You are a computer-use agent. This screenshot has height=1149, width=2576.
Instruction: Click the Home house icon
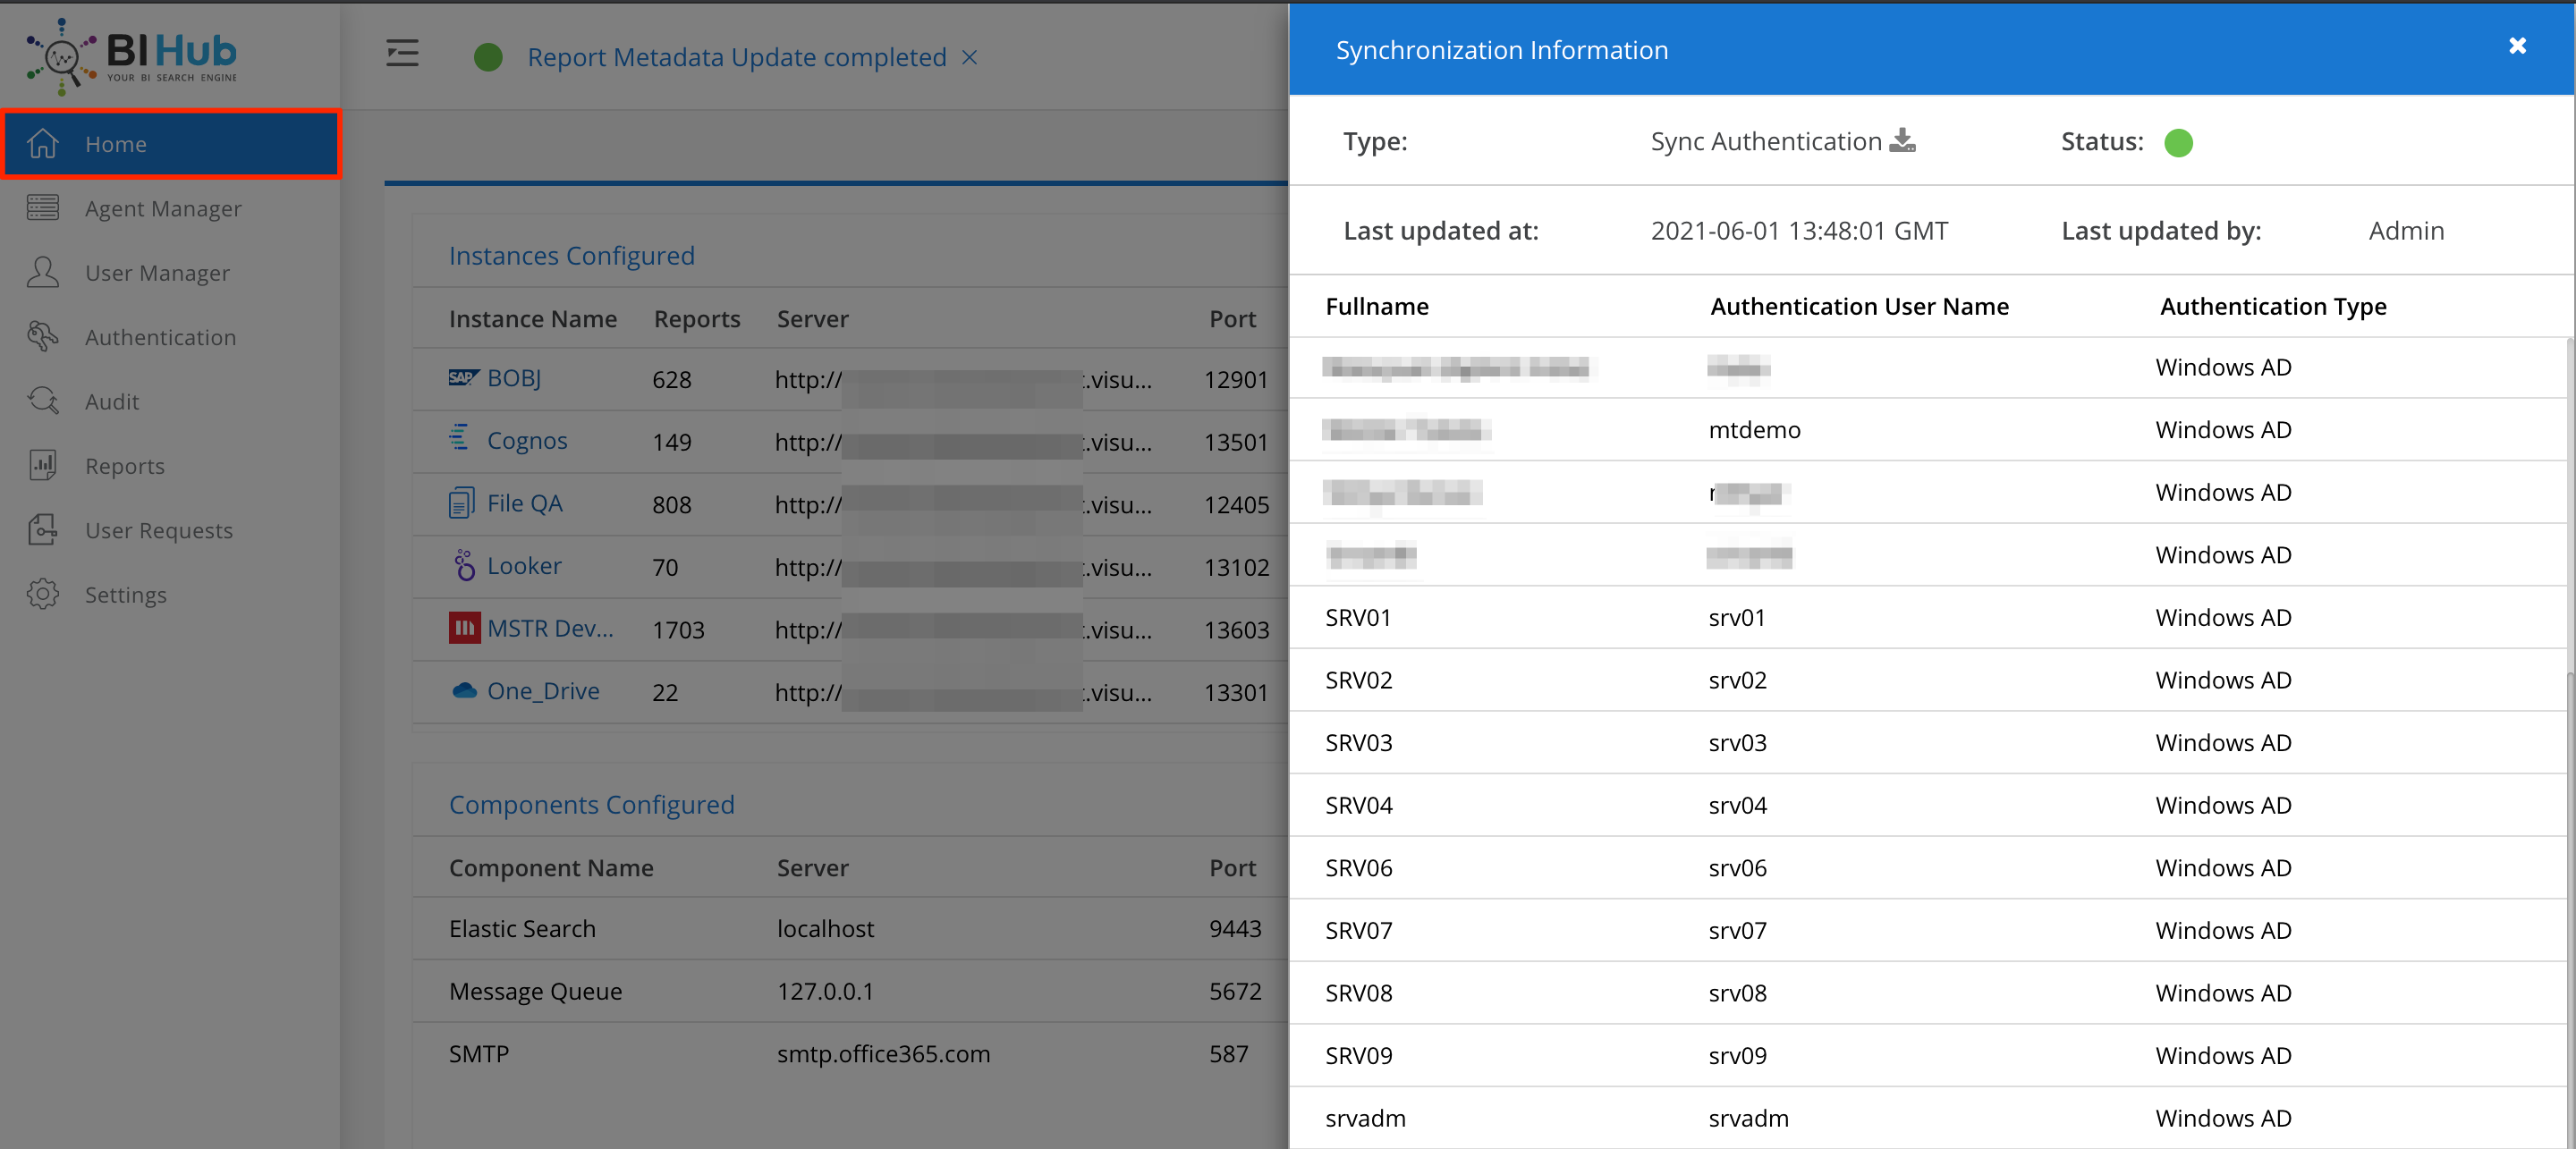tap(43, 144)
